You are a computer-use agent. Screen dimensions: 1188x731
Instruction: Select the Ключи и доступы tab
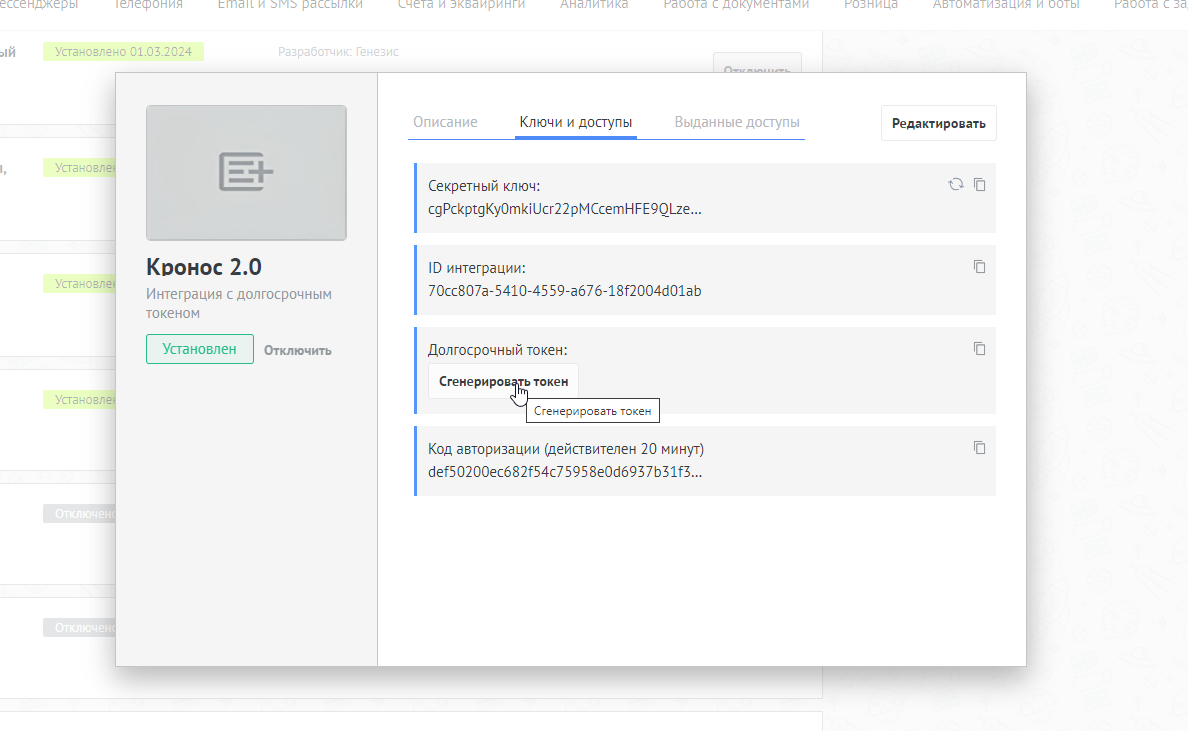coord(576,123)
